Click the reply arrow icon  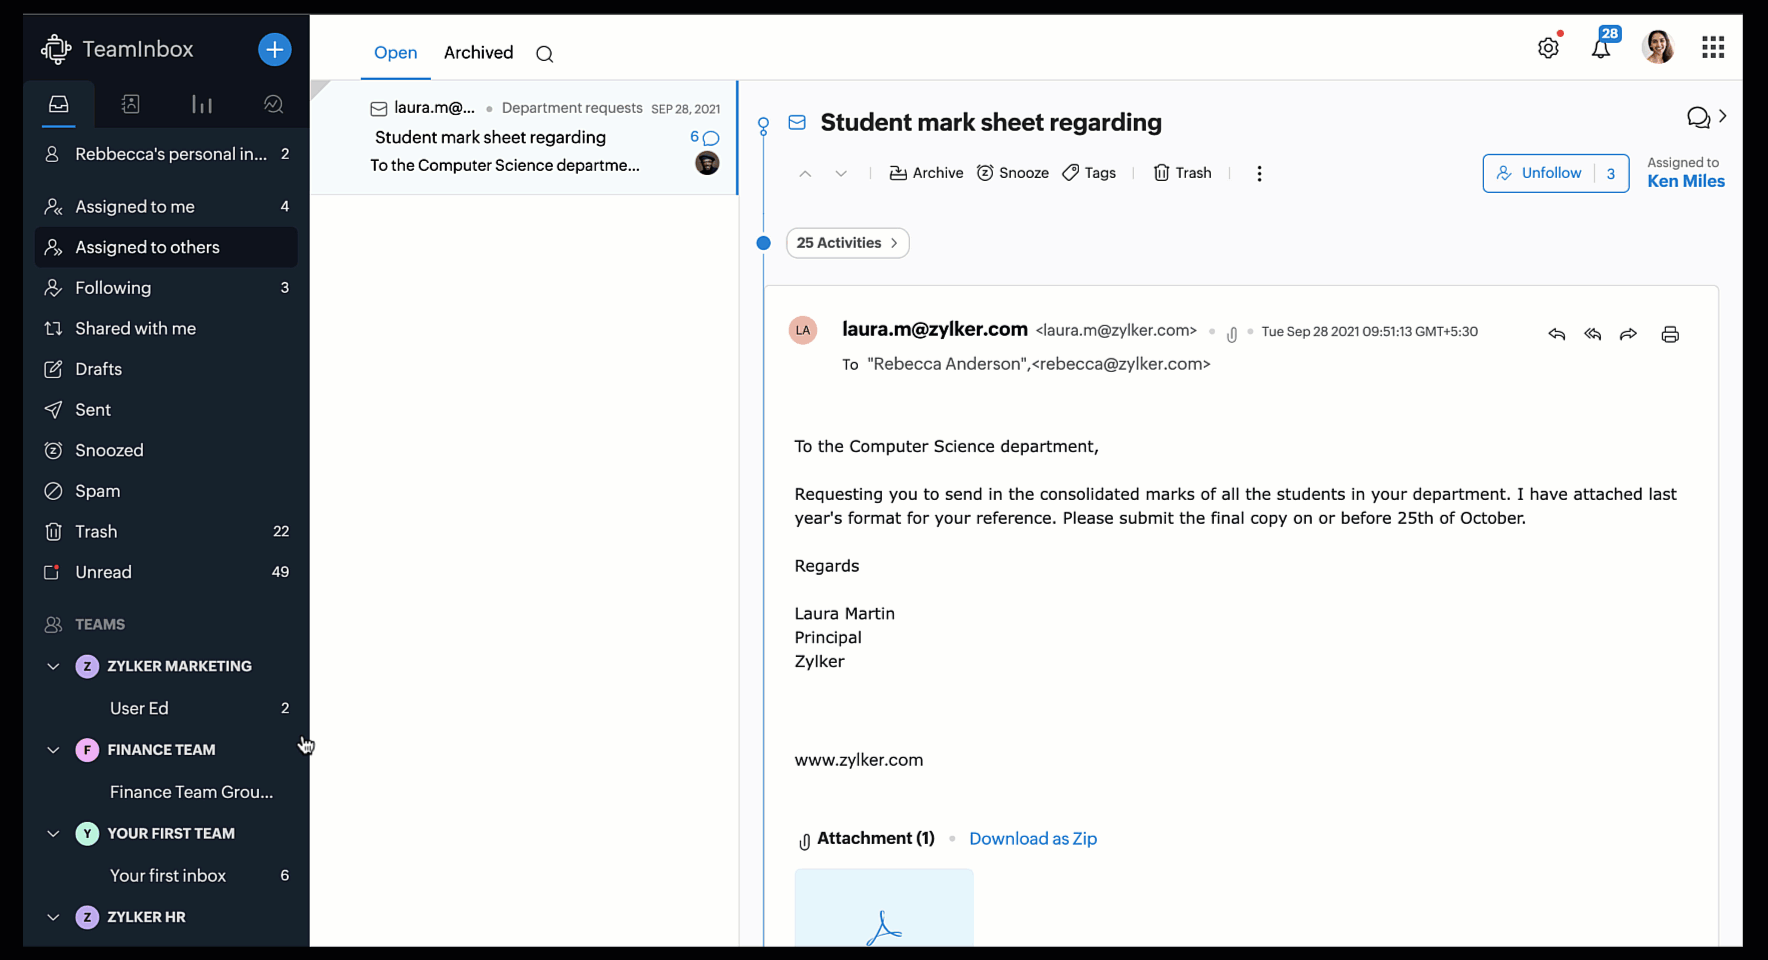[x=1556, y=334]
